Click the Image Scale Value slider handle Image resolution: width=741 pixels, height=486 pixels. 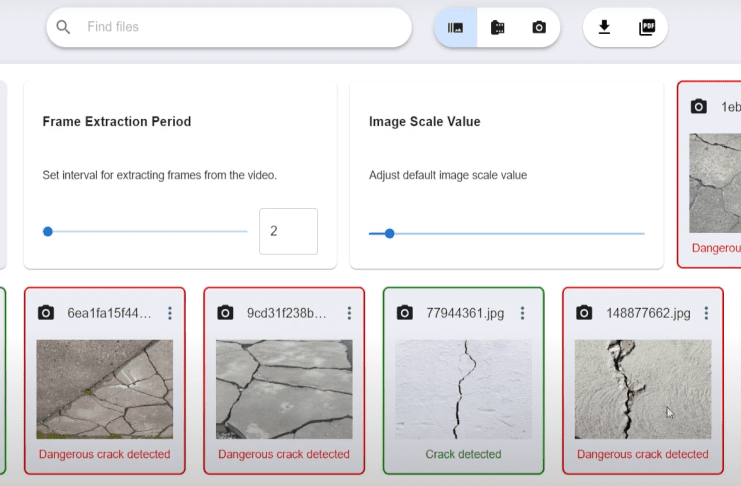coord(390,233)
